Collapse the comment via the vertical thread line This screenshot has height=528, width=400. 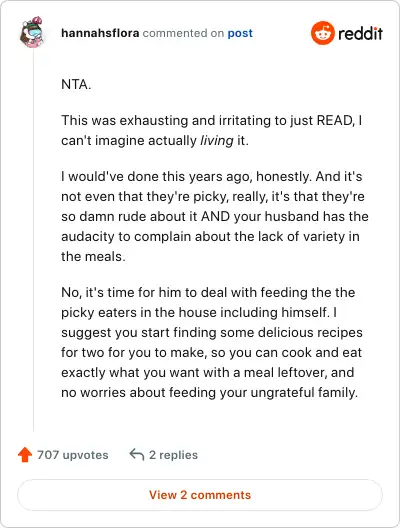pyautogui.click(x=34, y=241)
